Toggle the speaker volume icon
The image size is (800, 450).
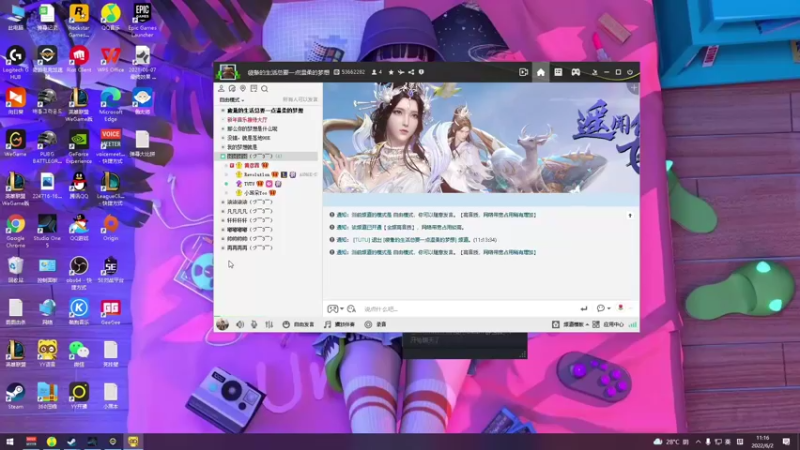[x=240, y=324]
